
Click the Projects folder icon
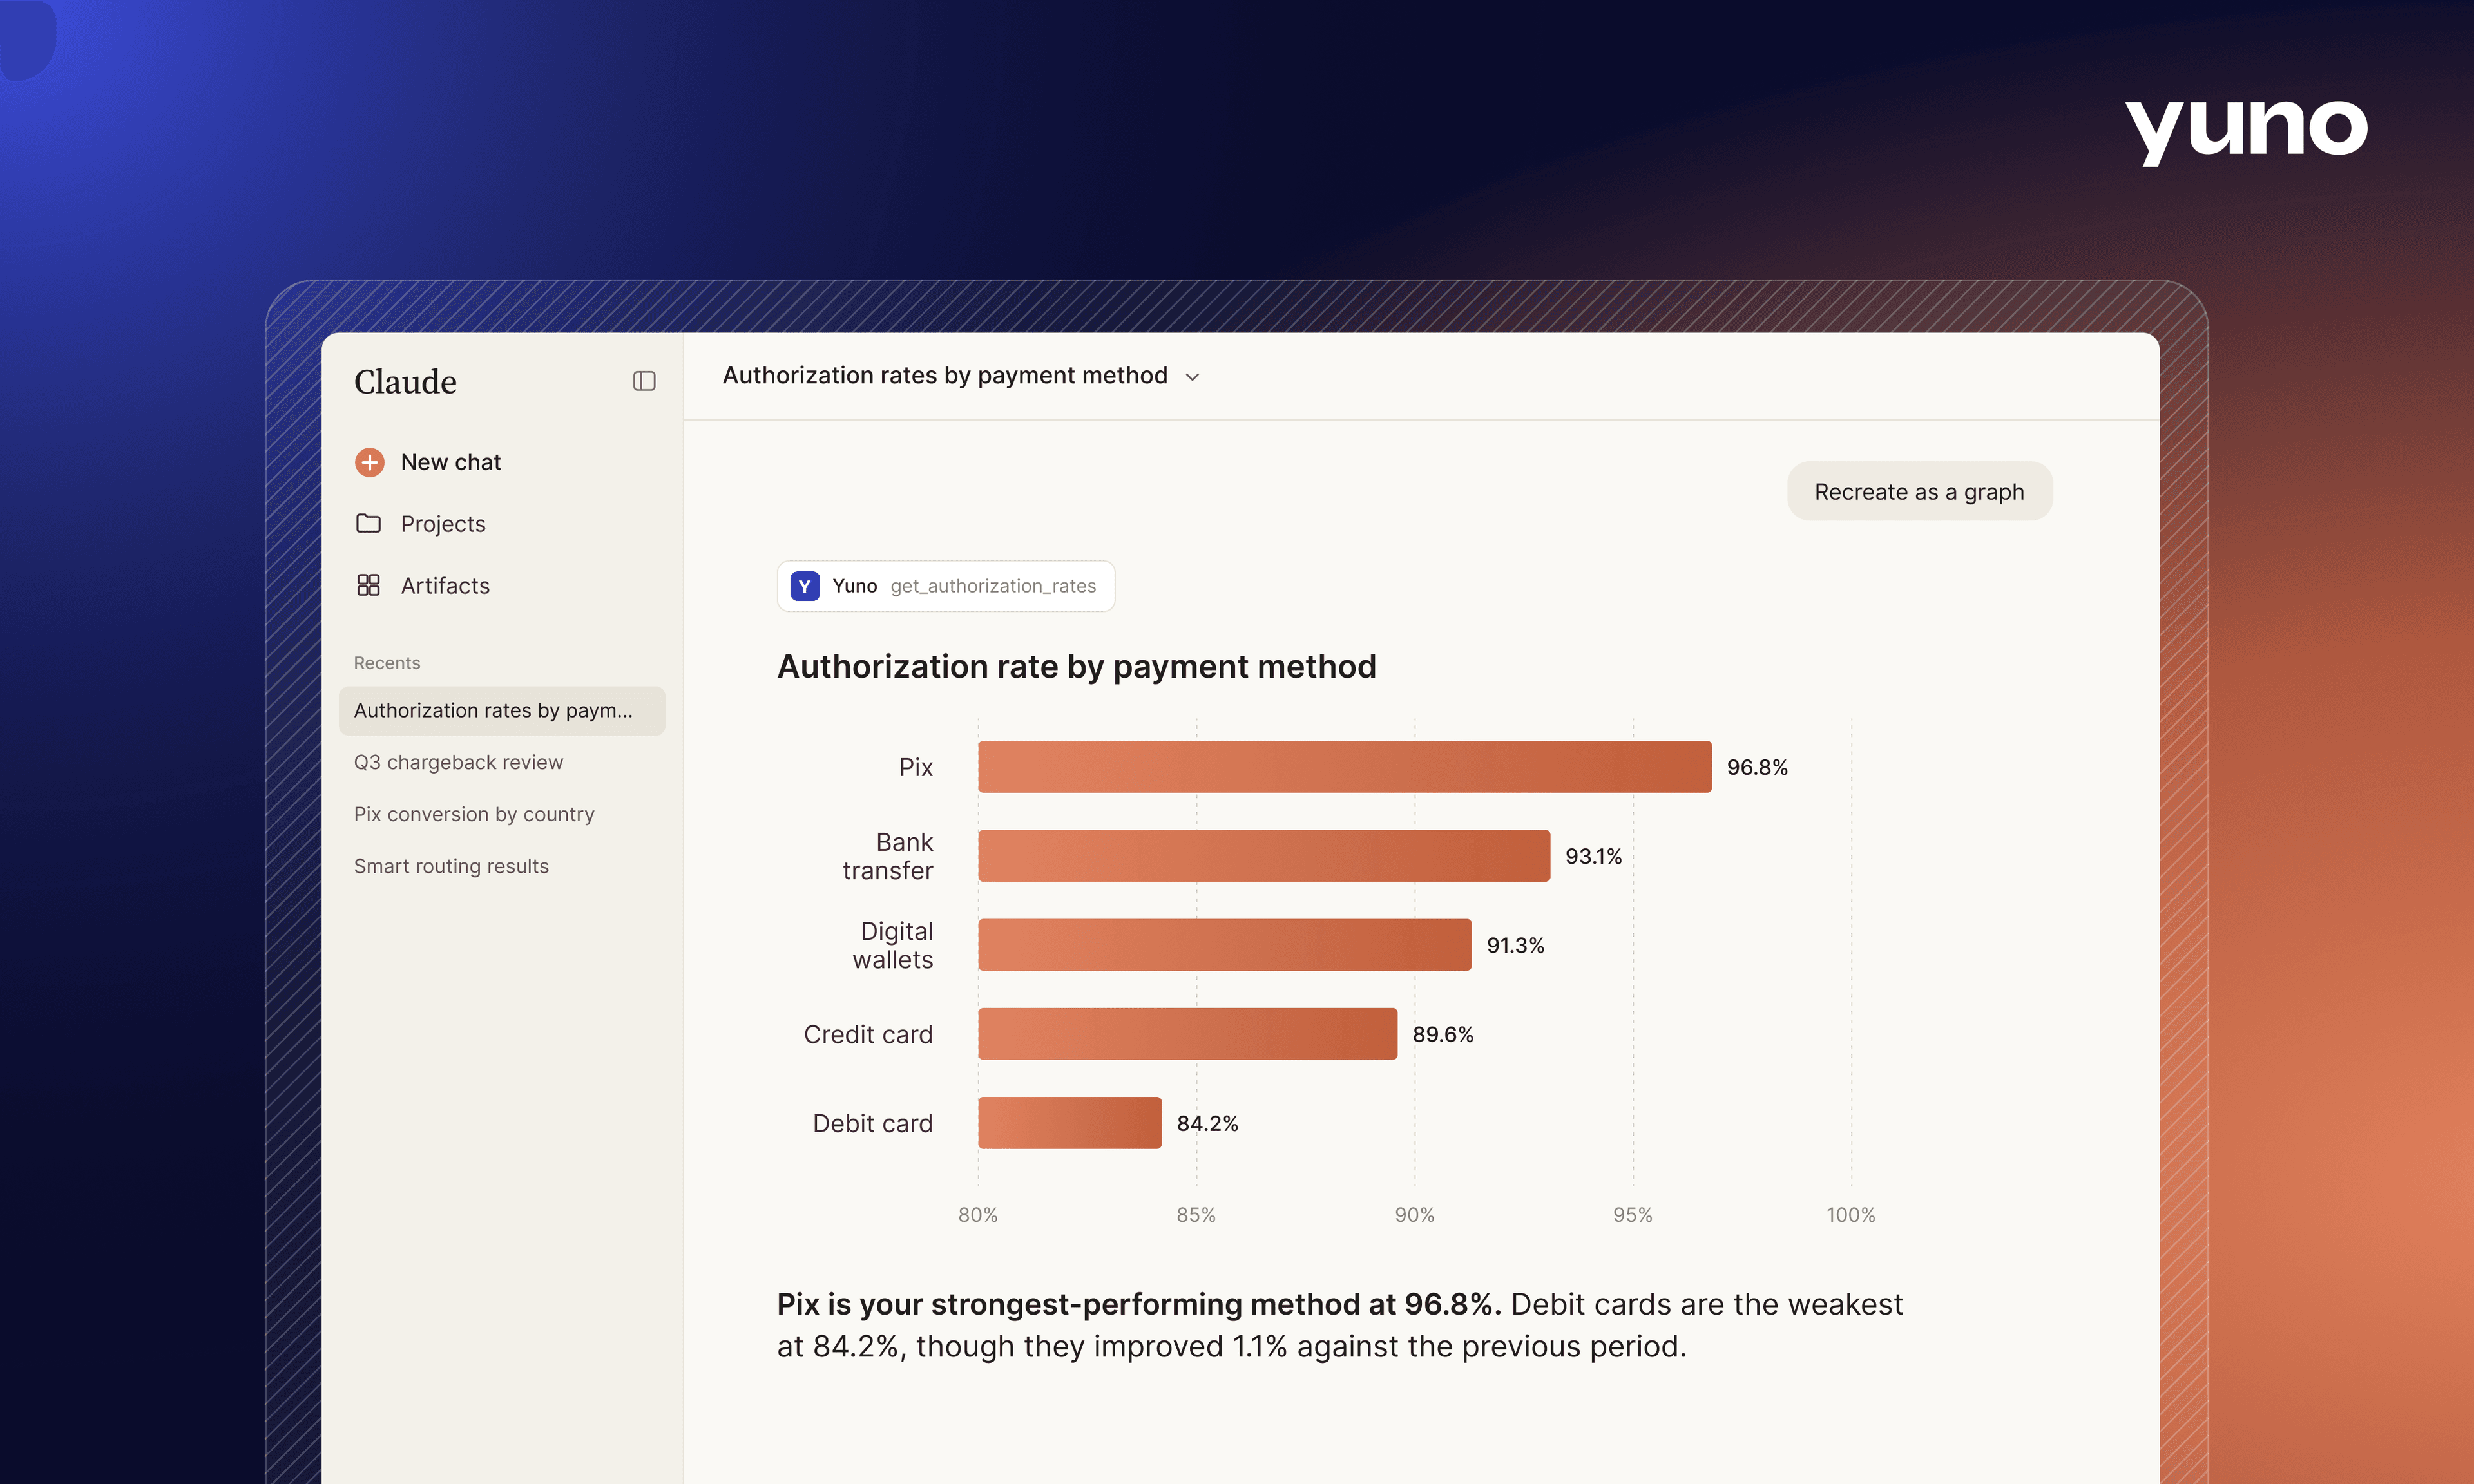click(x=368, y=523)
